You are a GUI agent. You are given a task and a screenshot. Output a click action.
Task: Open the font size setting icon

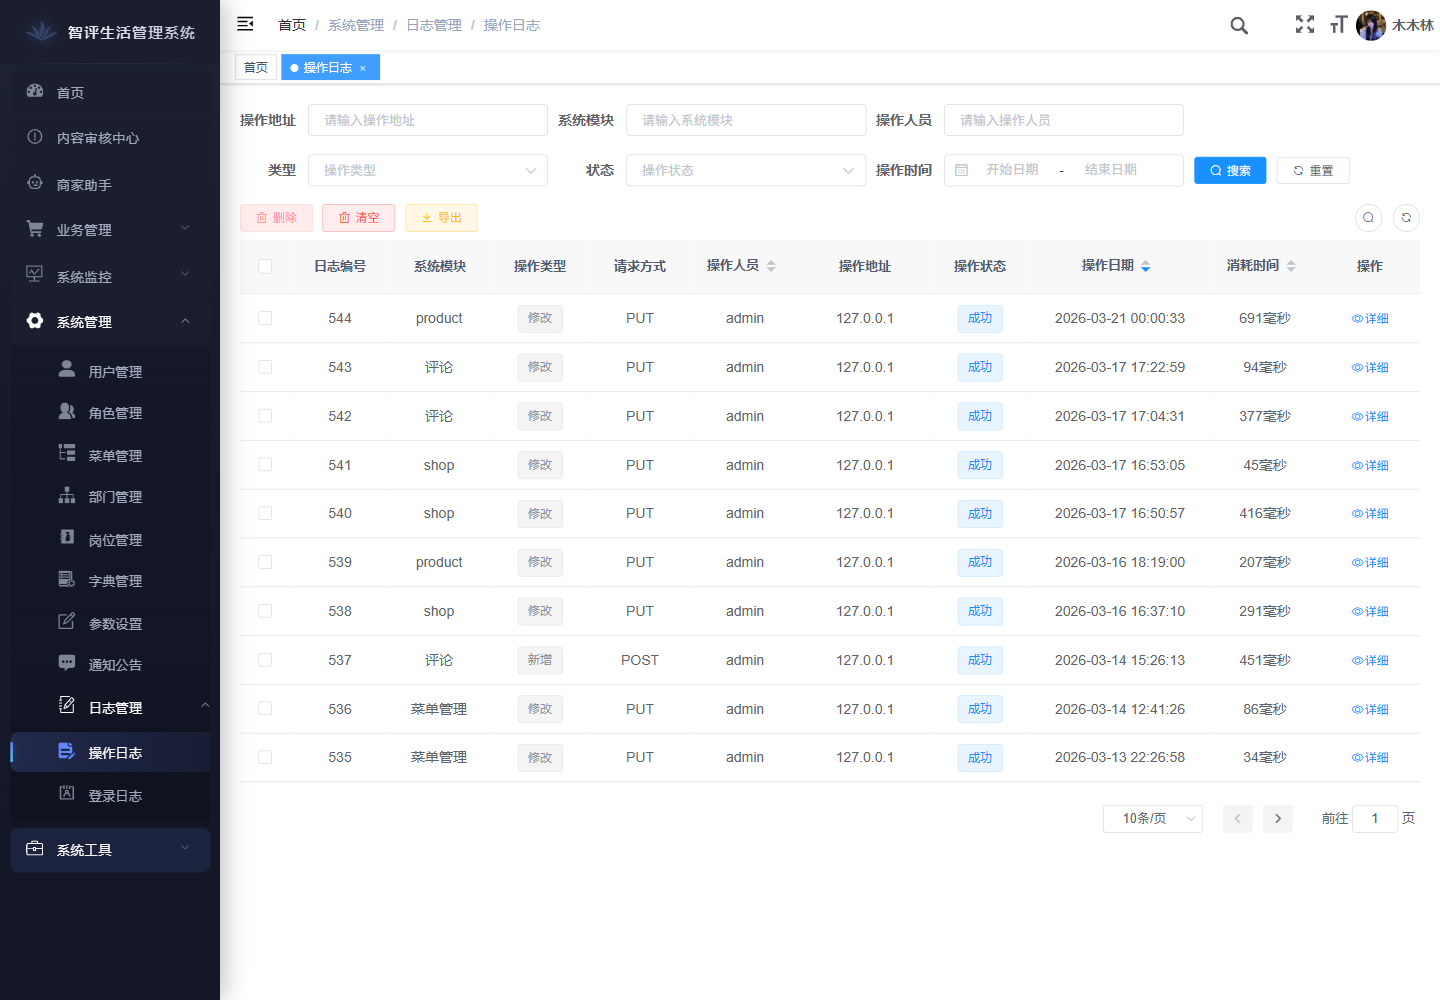(1338, 25)
